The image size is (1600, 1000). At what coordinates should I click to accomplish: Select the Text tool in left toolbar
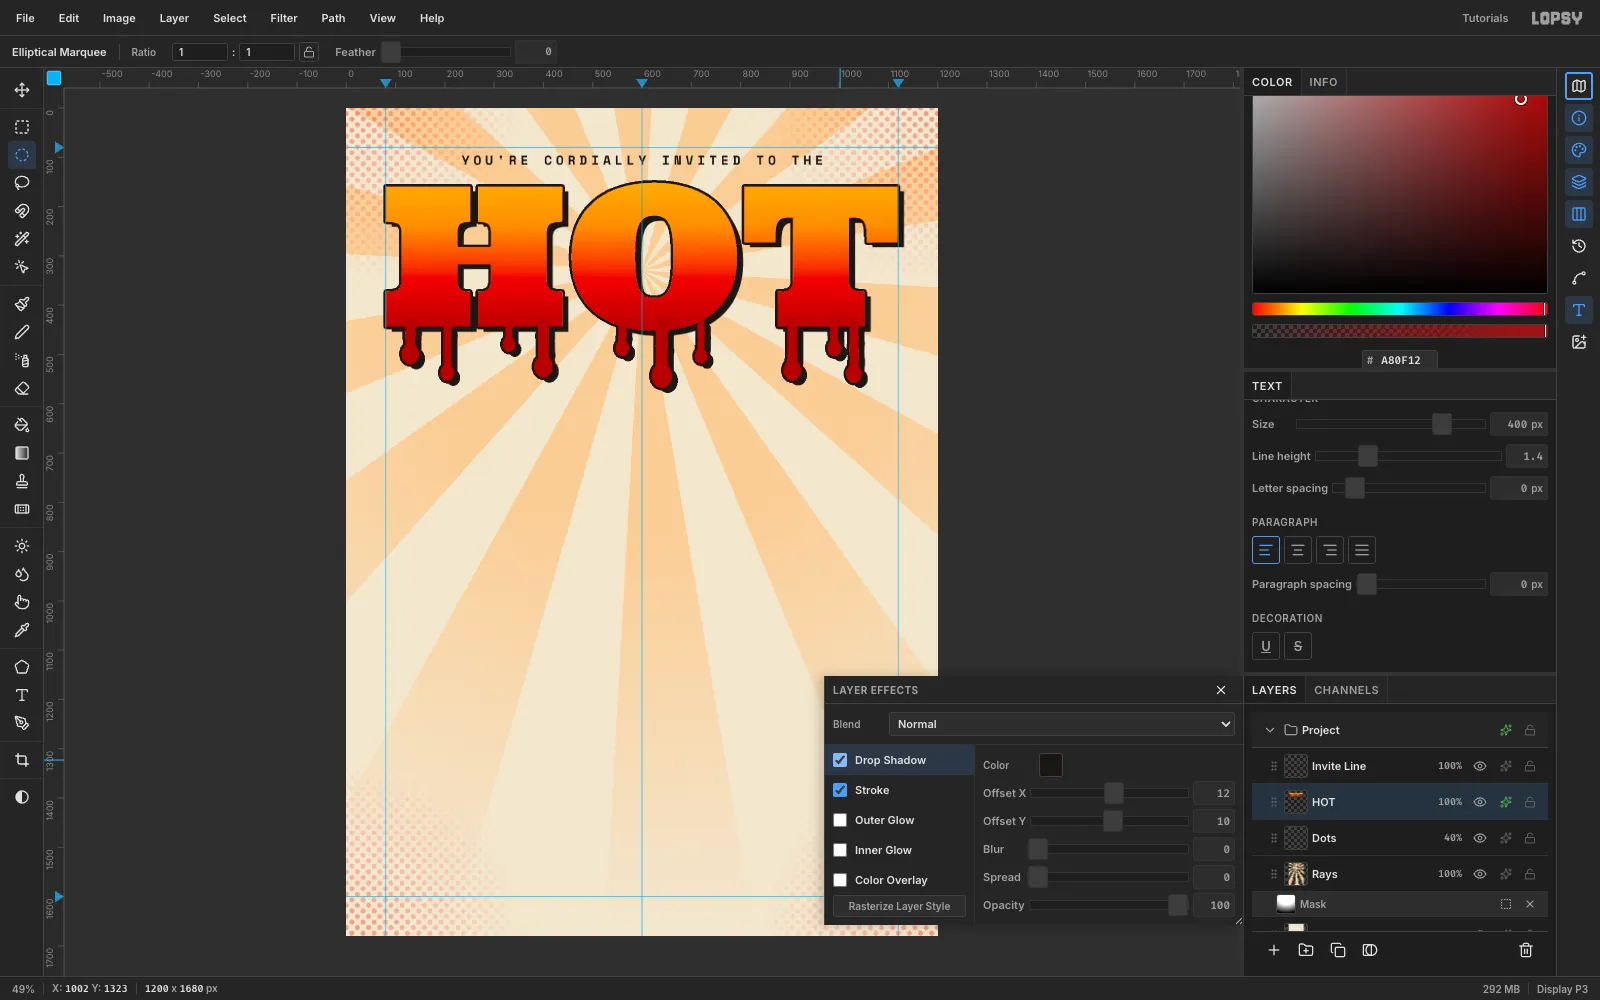click(22, 695)
